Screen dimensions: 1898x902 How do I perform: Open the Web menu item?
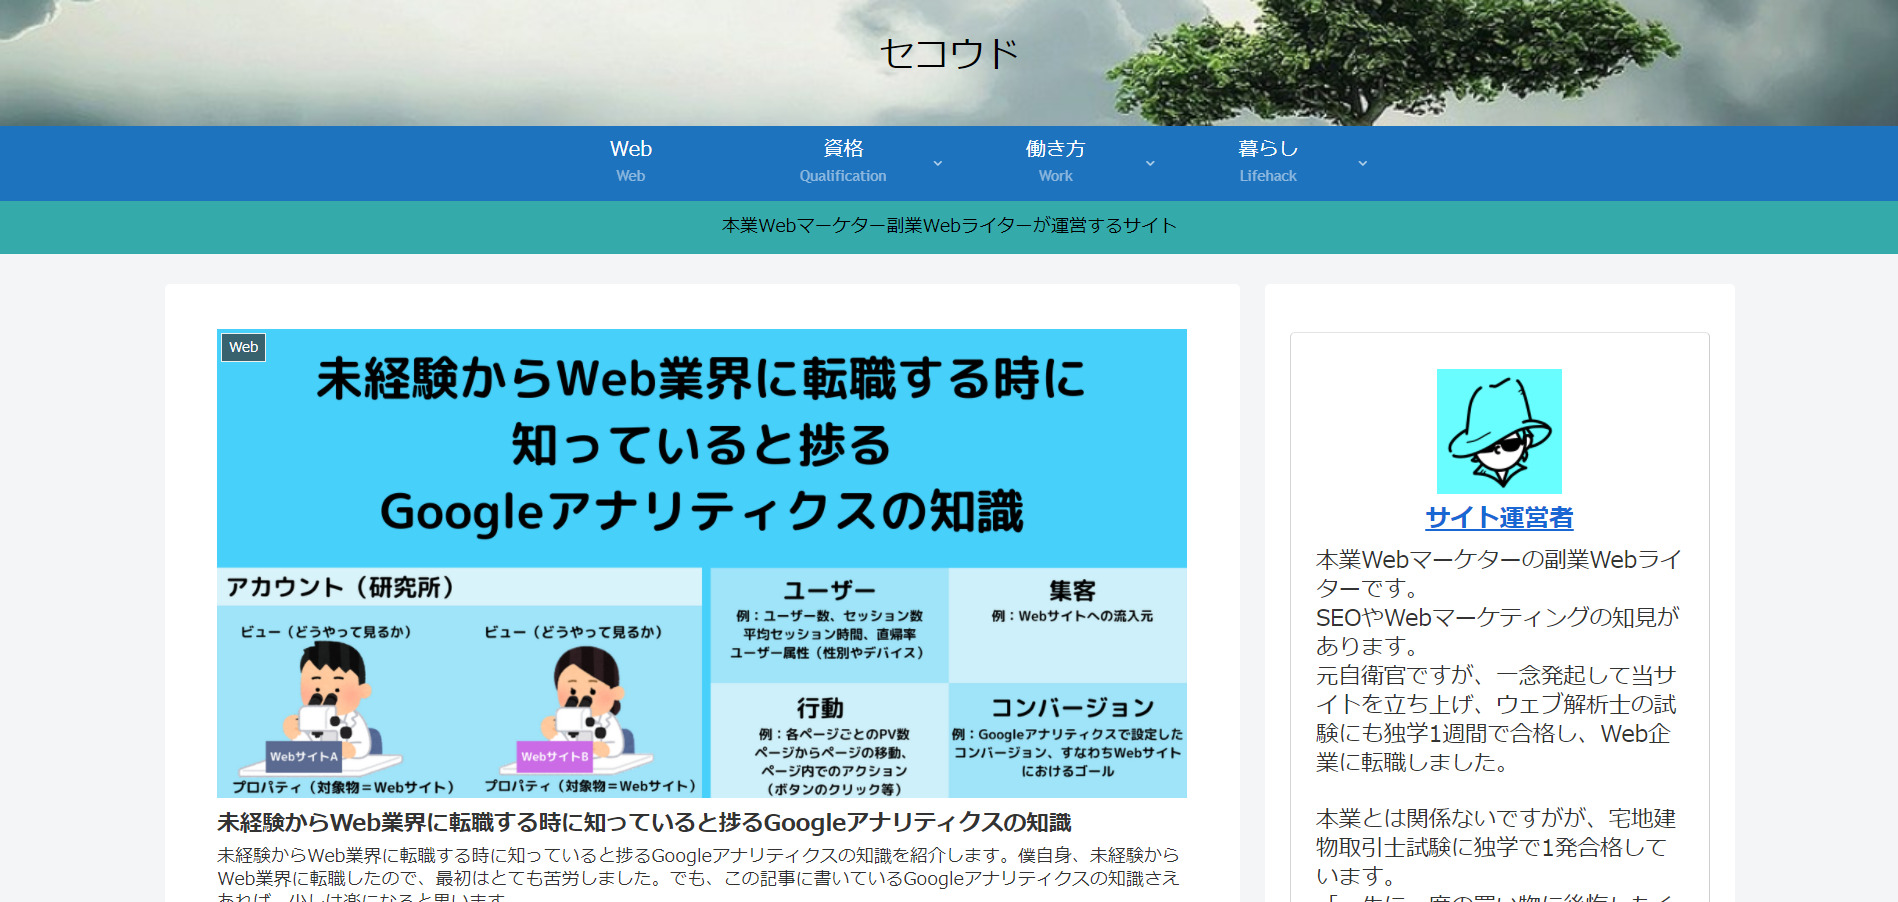click(x=631, y=162)
